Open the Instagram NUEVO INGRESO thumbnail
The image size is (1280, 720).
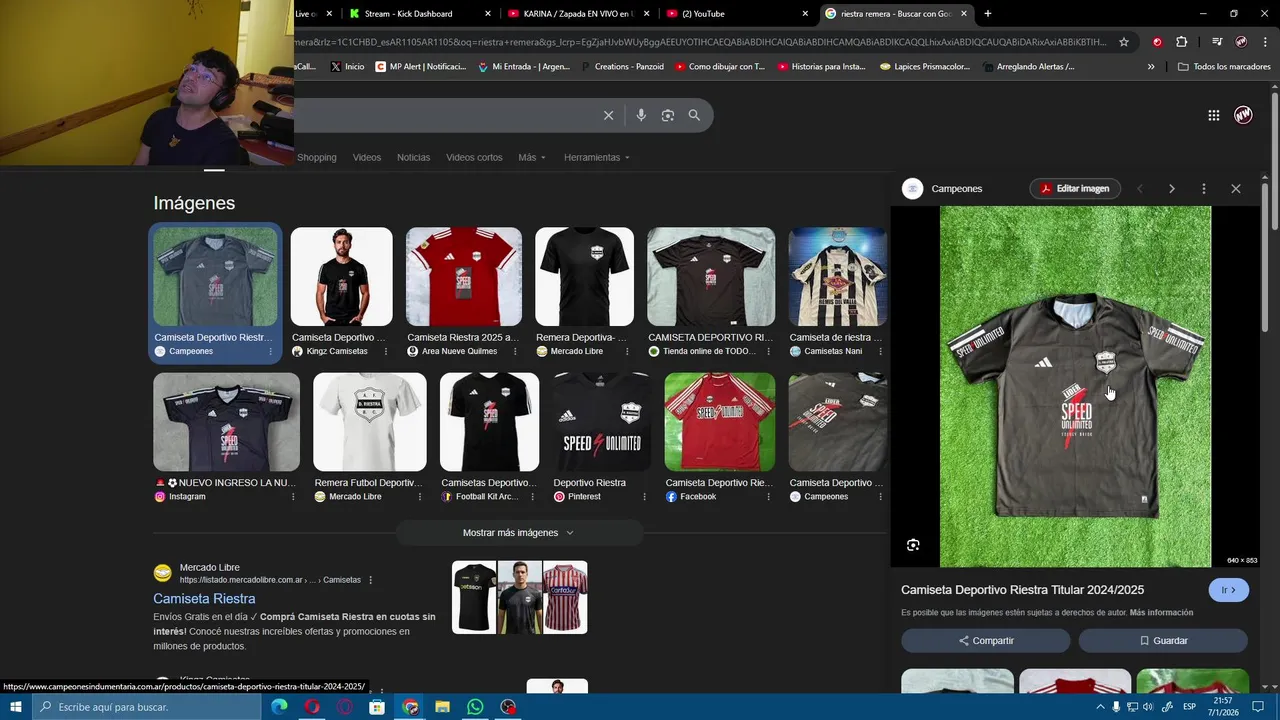click(x=226, y=422)
